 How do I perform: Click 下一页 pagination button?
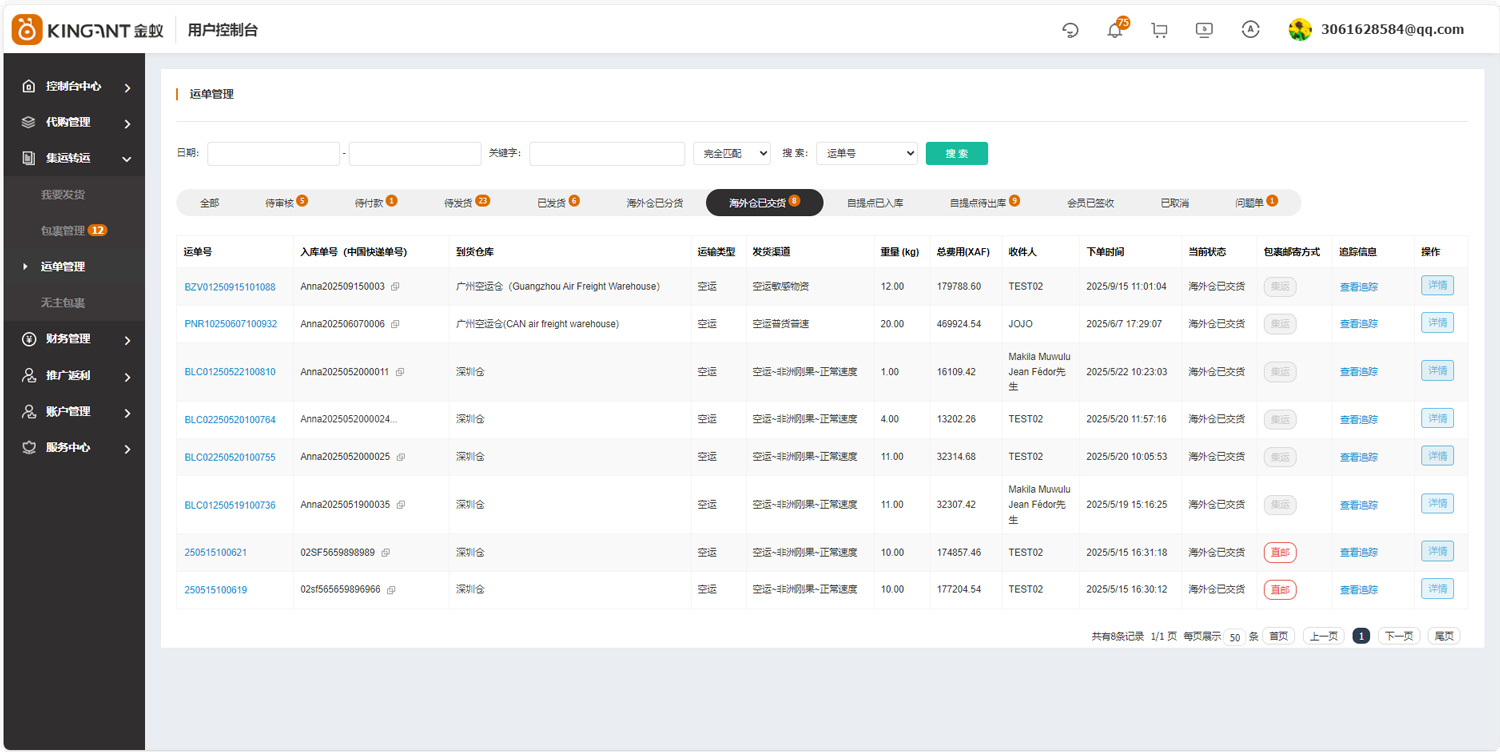[1398, 636]
